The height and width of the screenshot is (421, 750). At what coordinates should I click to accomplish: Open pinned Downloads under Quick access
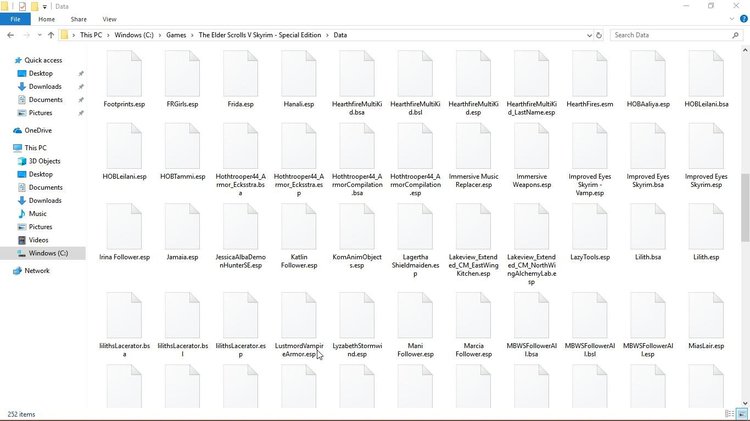point(45,87)
